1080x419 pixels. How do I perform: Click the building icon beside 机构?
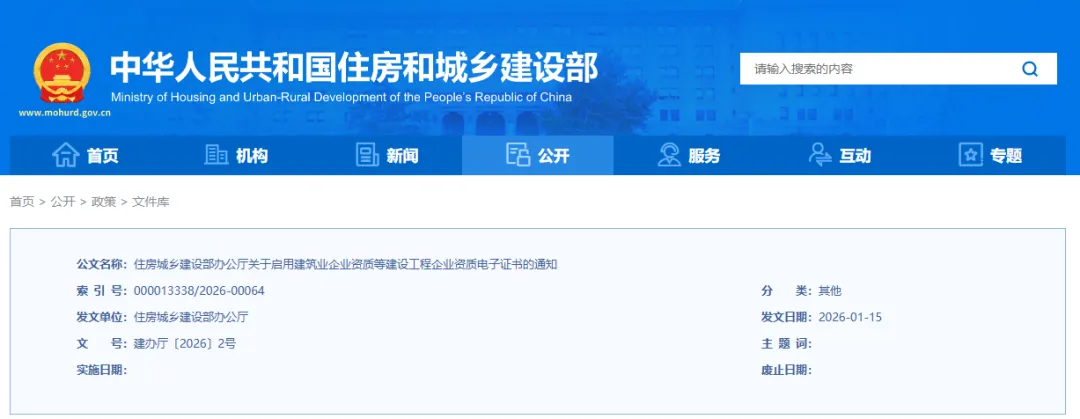click(216, 155)
